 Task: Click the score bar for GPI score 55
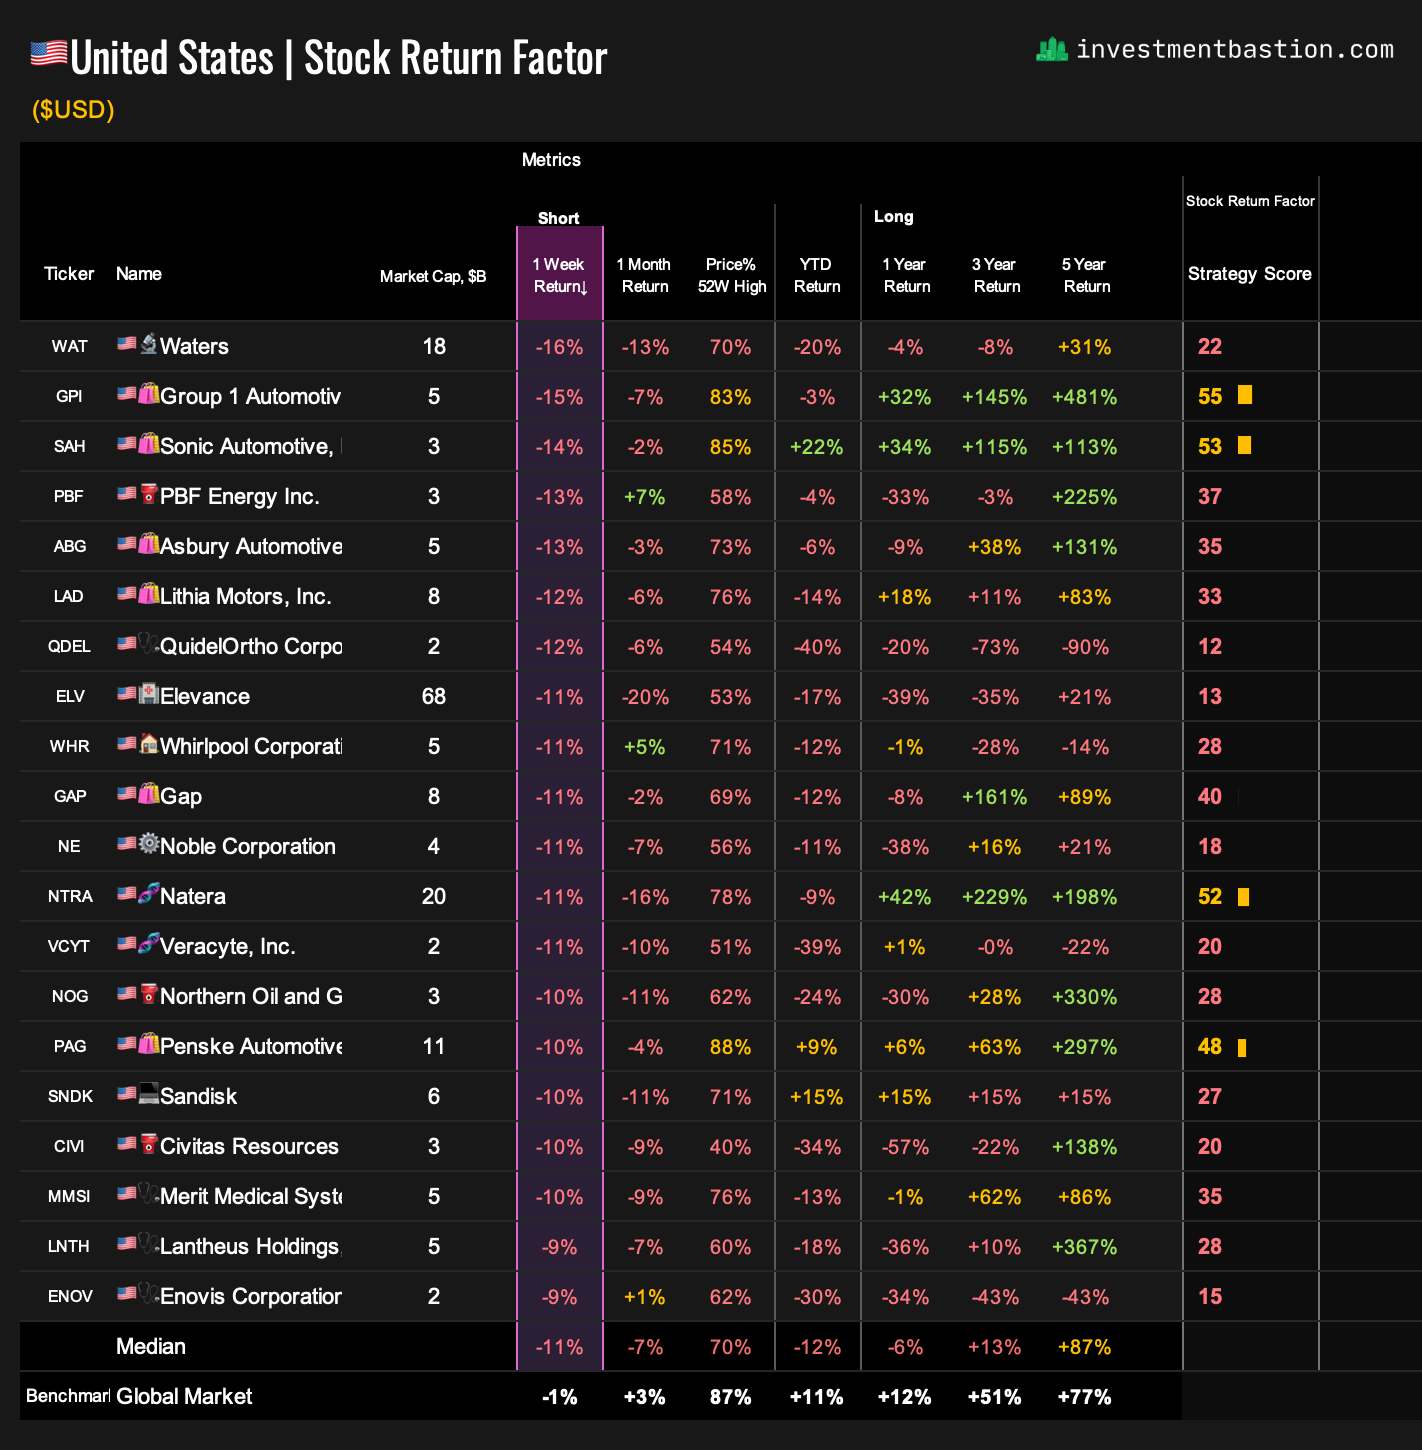coord(1245,395)
